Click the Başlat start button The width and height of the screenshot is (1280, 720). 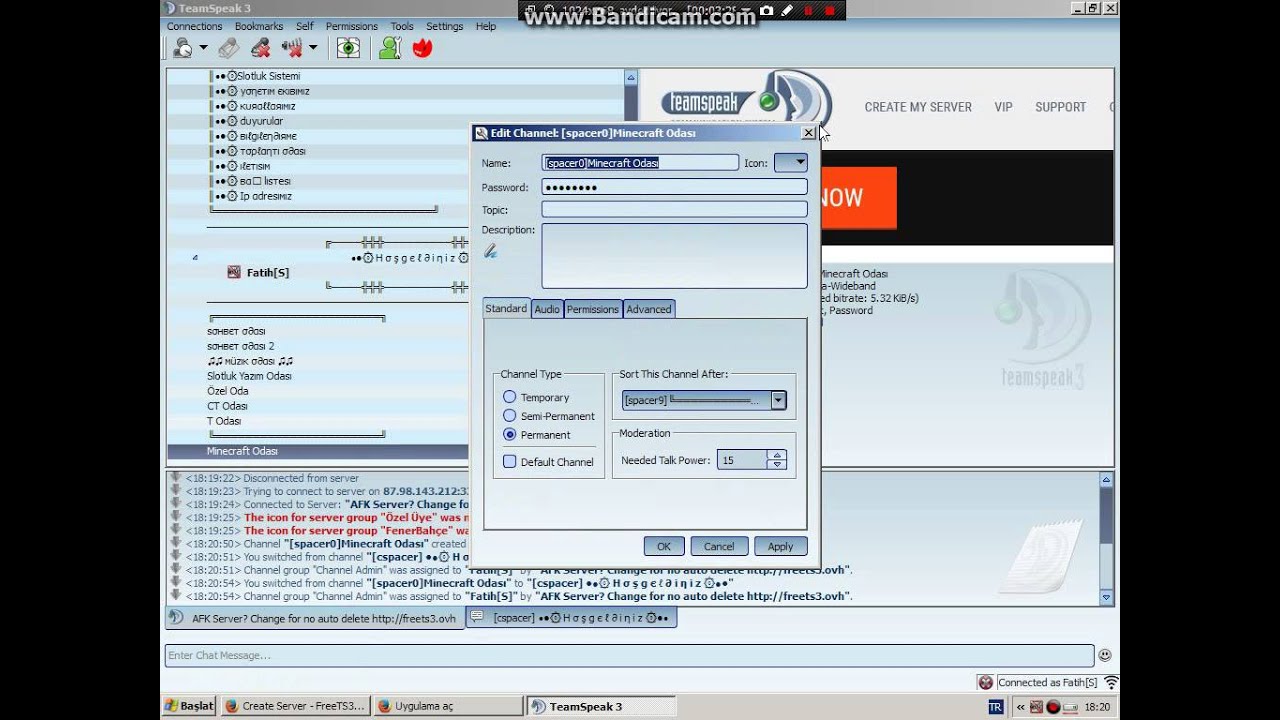coord(189,706)
